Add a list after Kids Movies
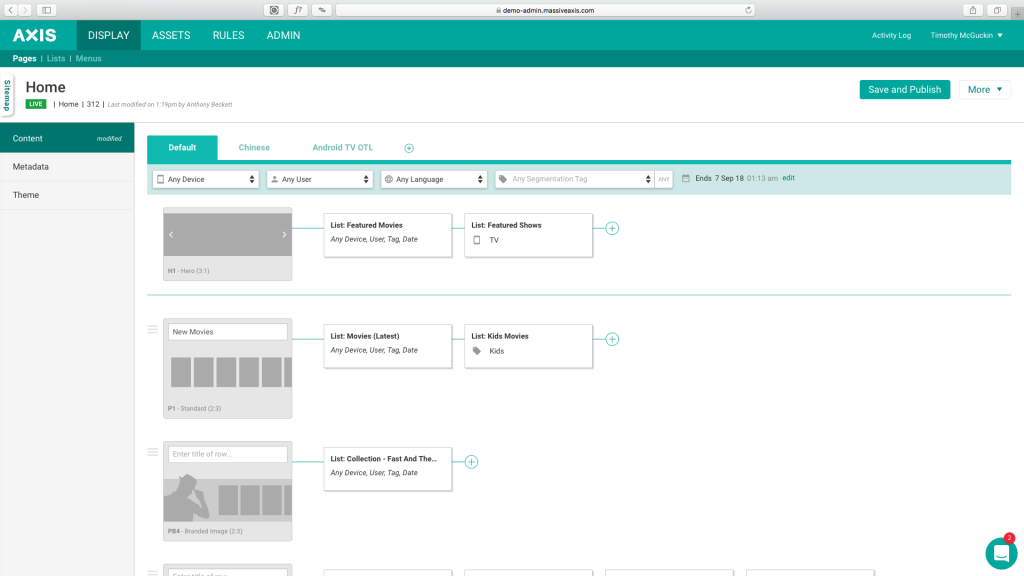The image size is (1024, 576). click(x=612, y=339)
